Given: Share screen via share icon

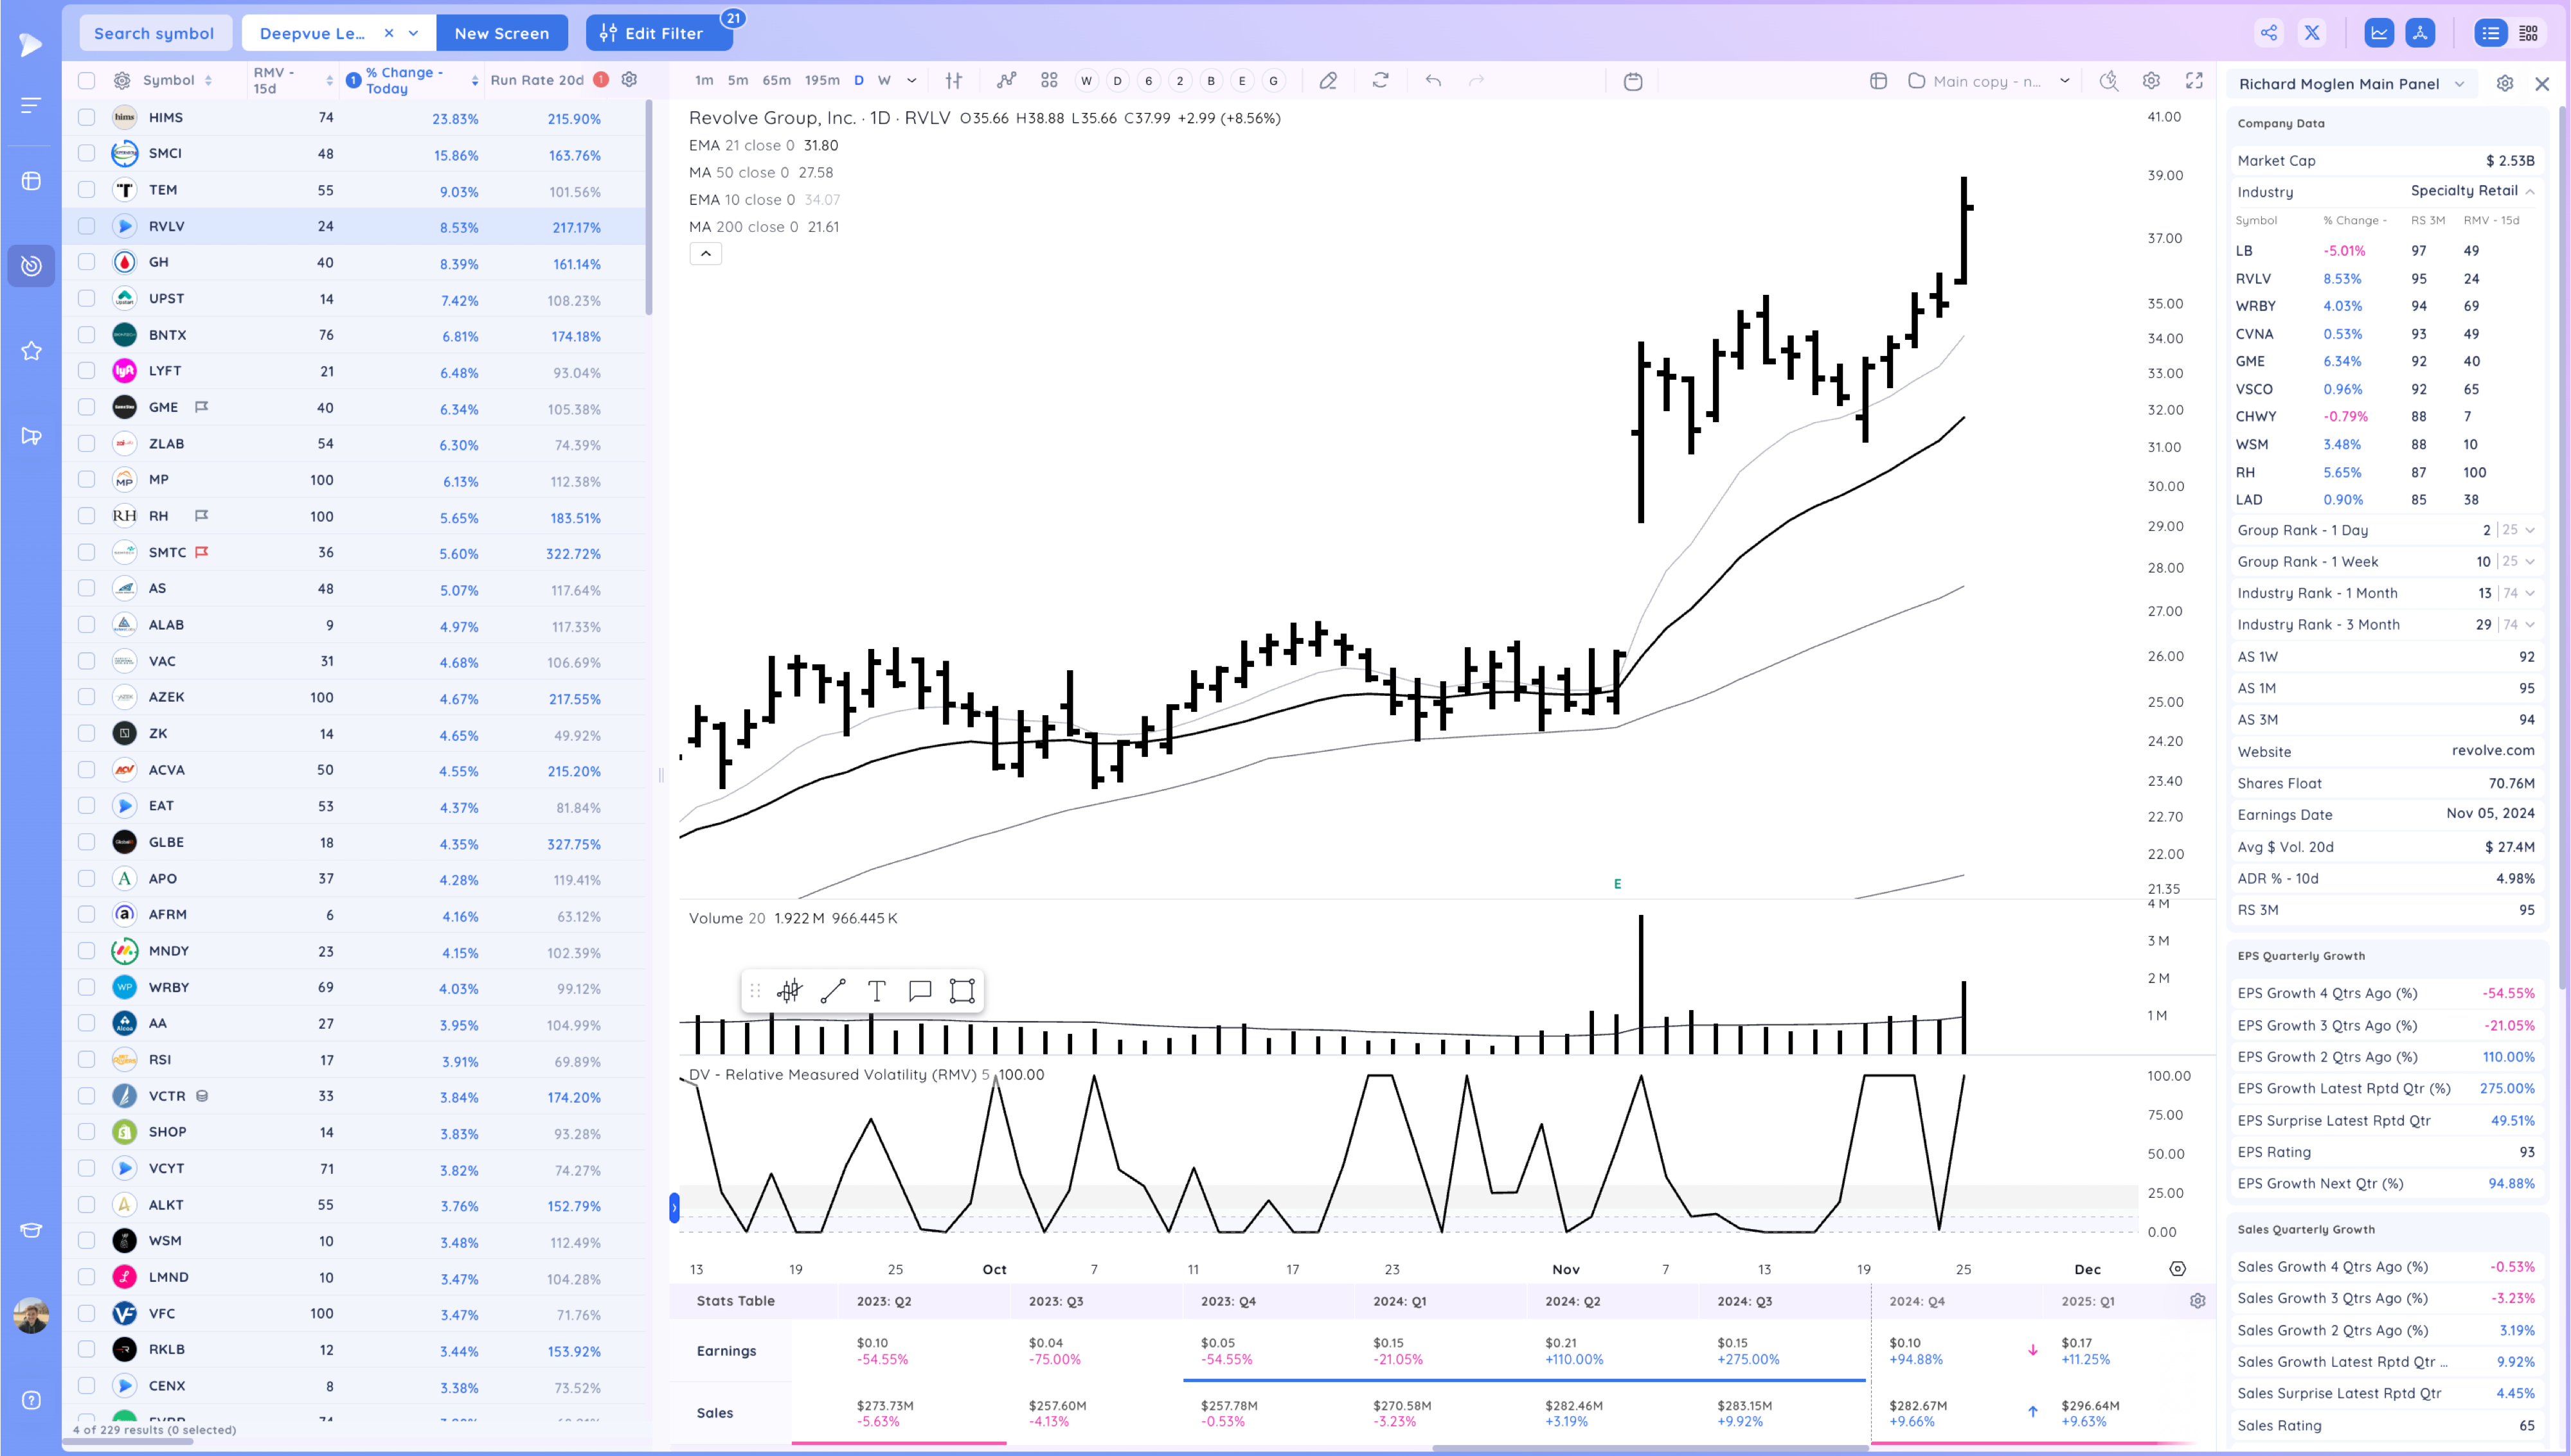Looking at the screenshot, I should pos(2269,33).
